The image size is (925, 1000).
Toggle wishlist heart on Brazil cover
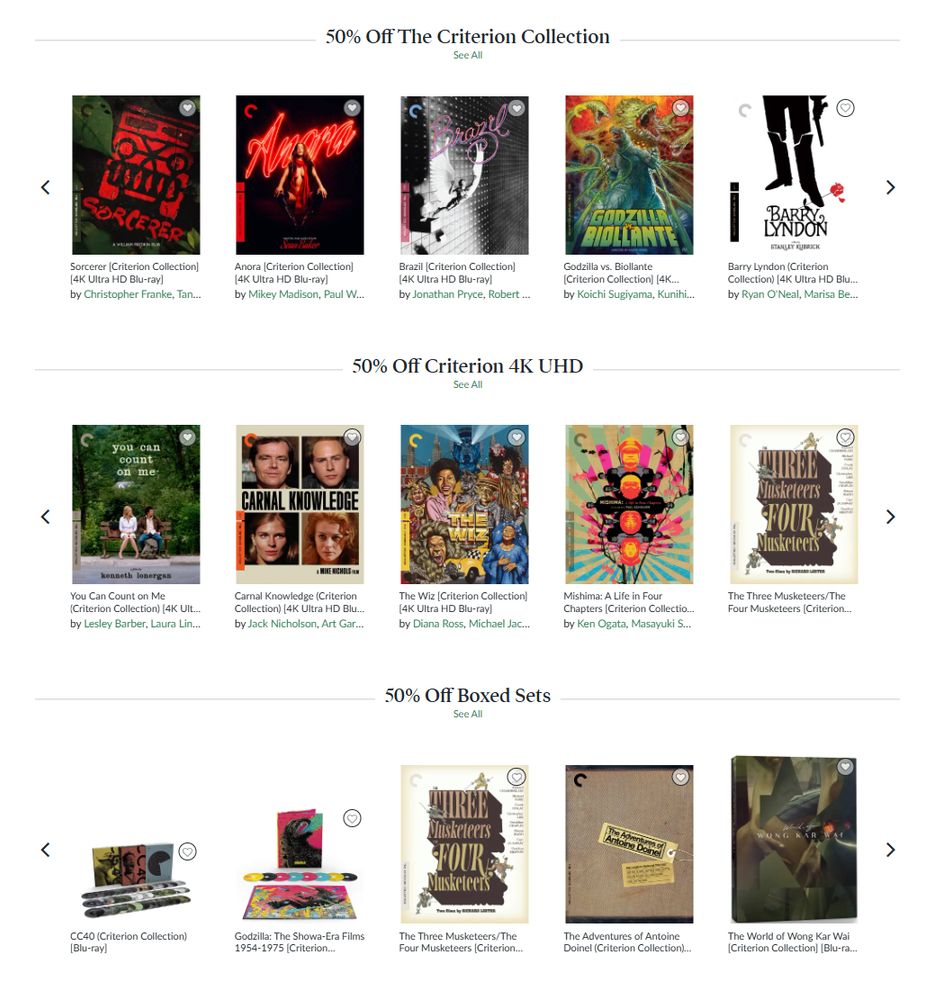(517, 108)
